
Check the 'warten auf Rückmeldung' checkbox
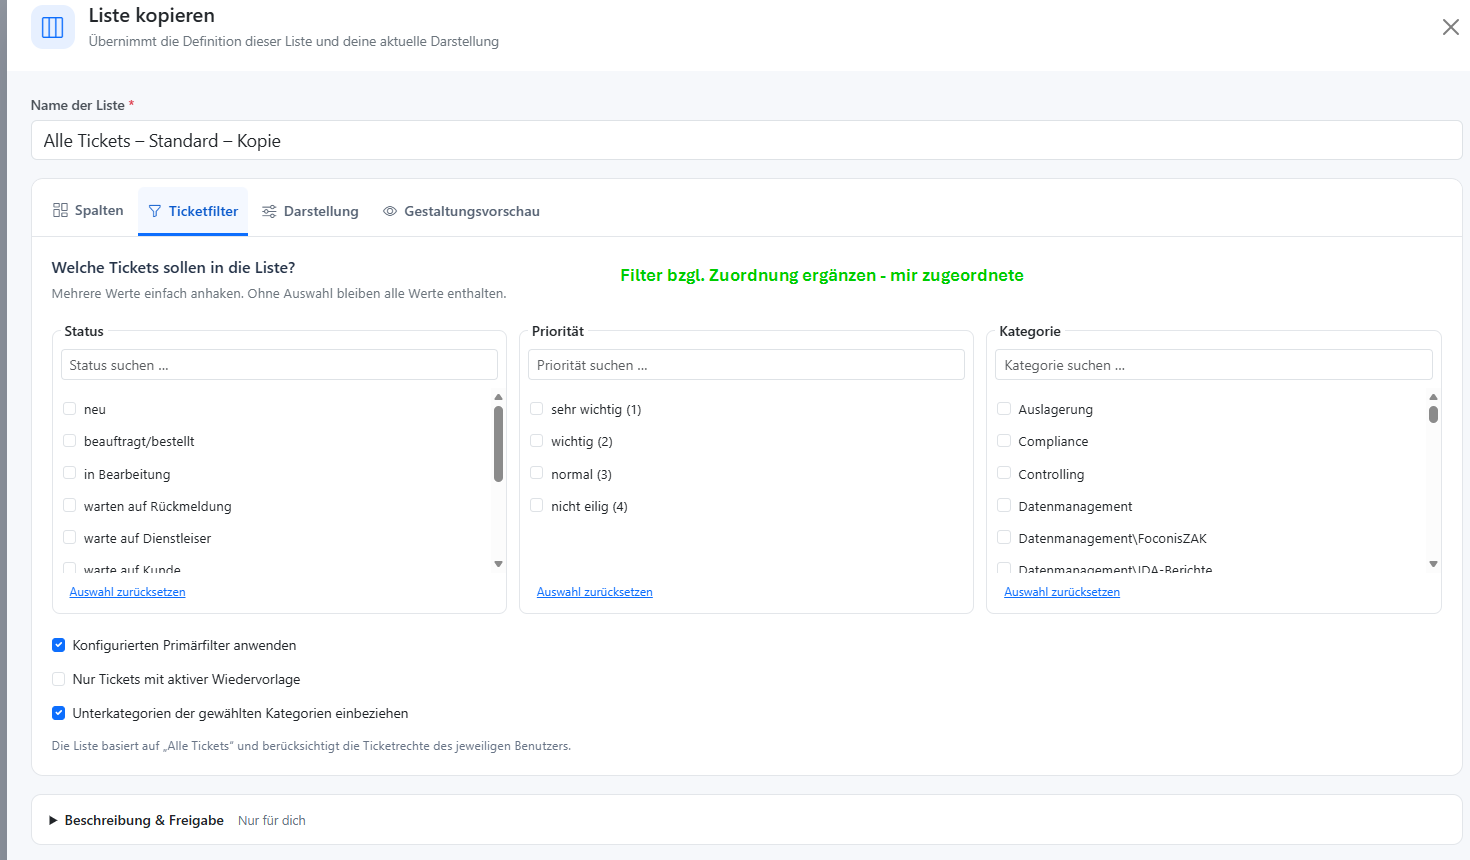pyautogui.click(x=70, y=505)
